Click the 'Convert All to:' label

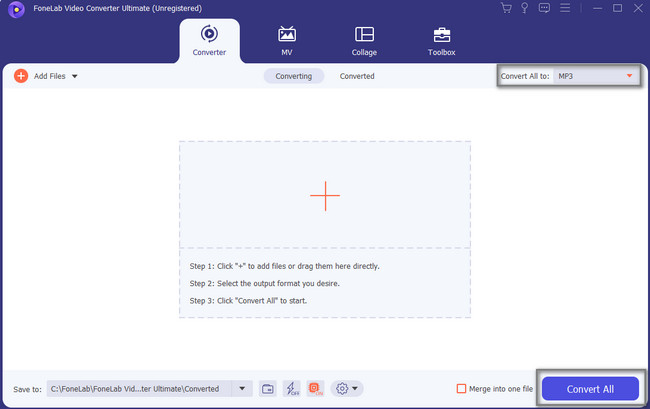pyautogui.click(x=525, y=76)
